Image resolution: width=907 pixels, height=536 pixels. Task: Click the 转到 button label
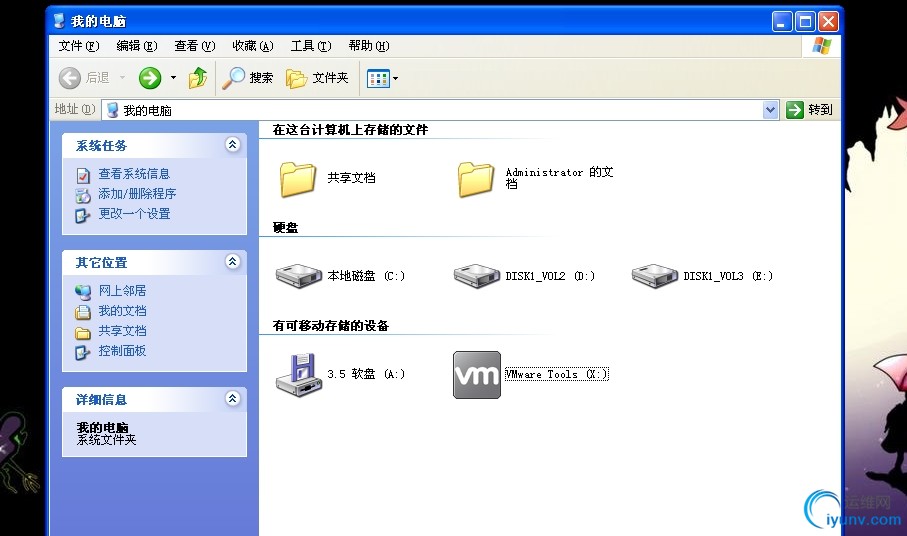click(820, 109)
